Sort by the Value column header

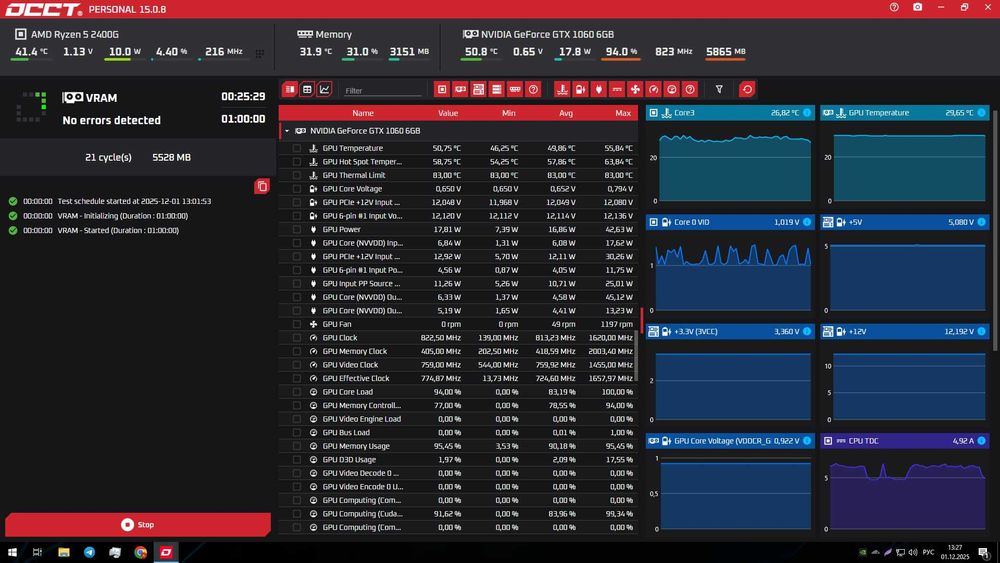pyautogui.click(x=448, y=113)
